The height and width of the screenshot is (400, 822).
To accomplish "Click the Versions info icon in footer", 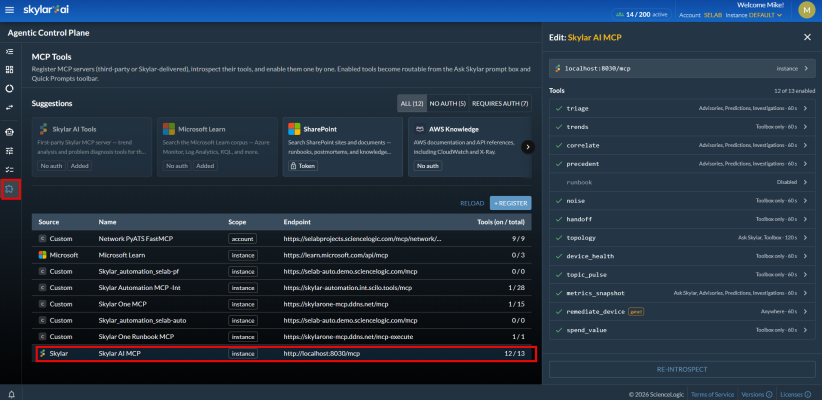I will click(769, 394).
